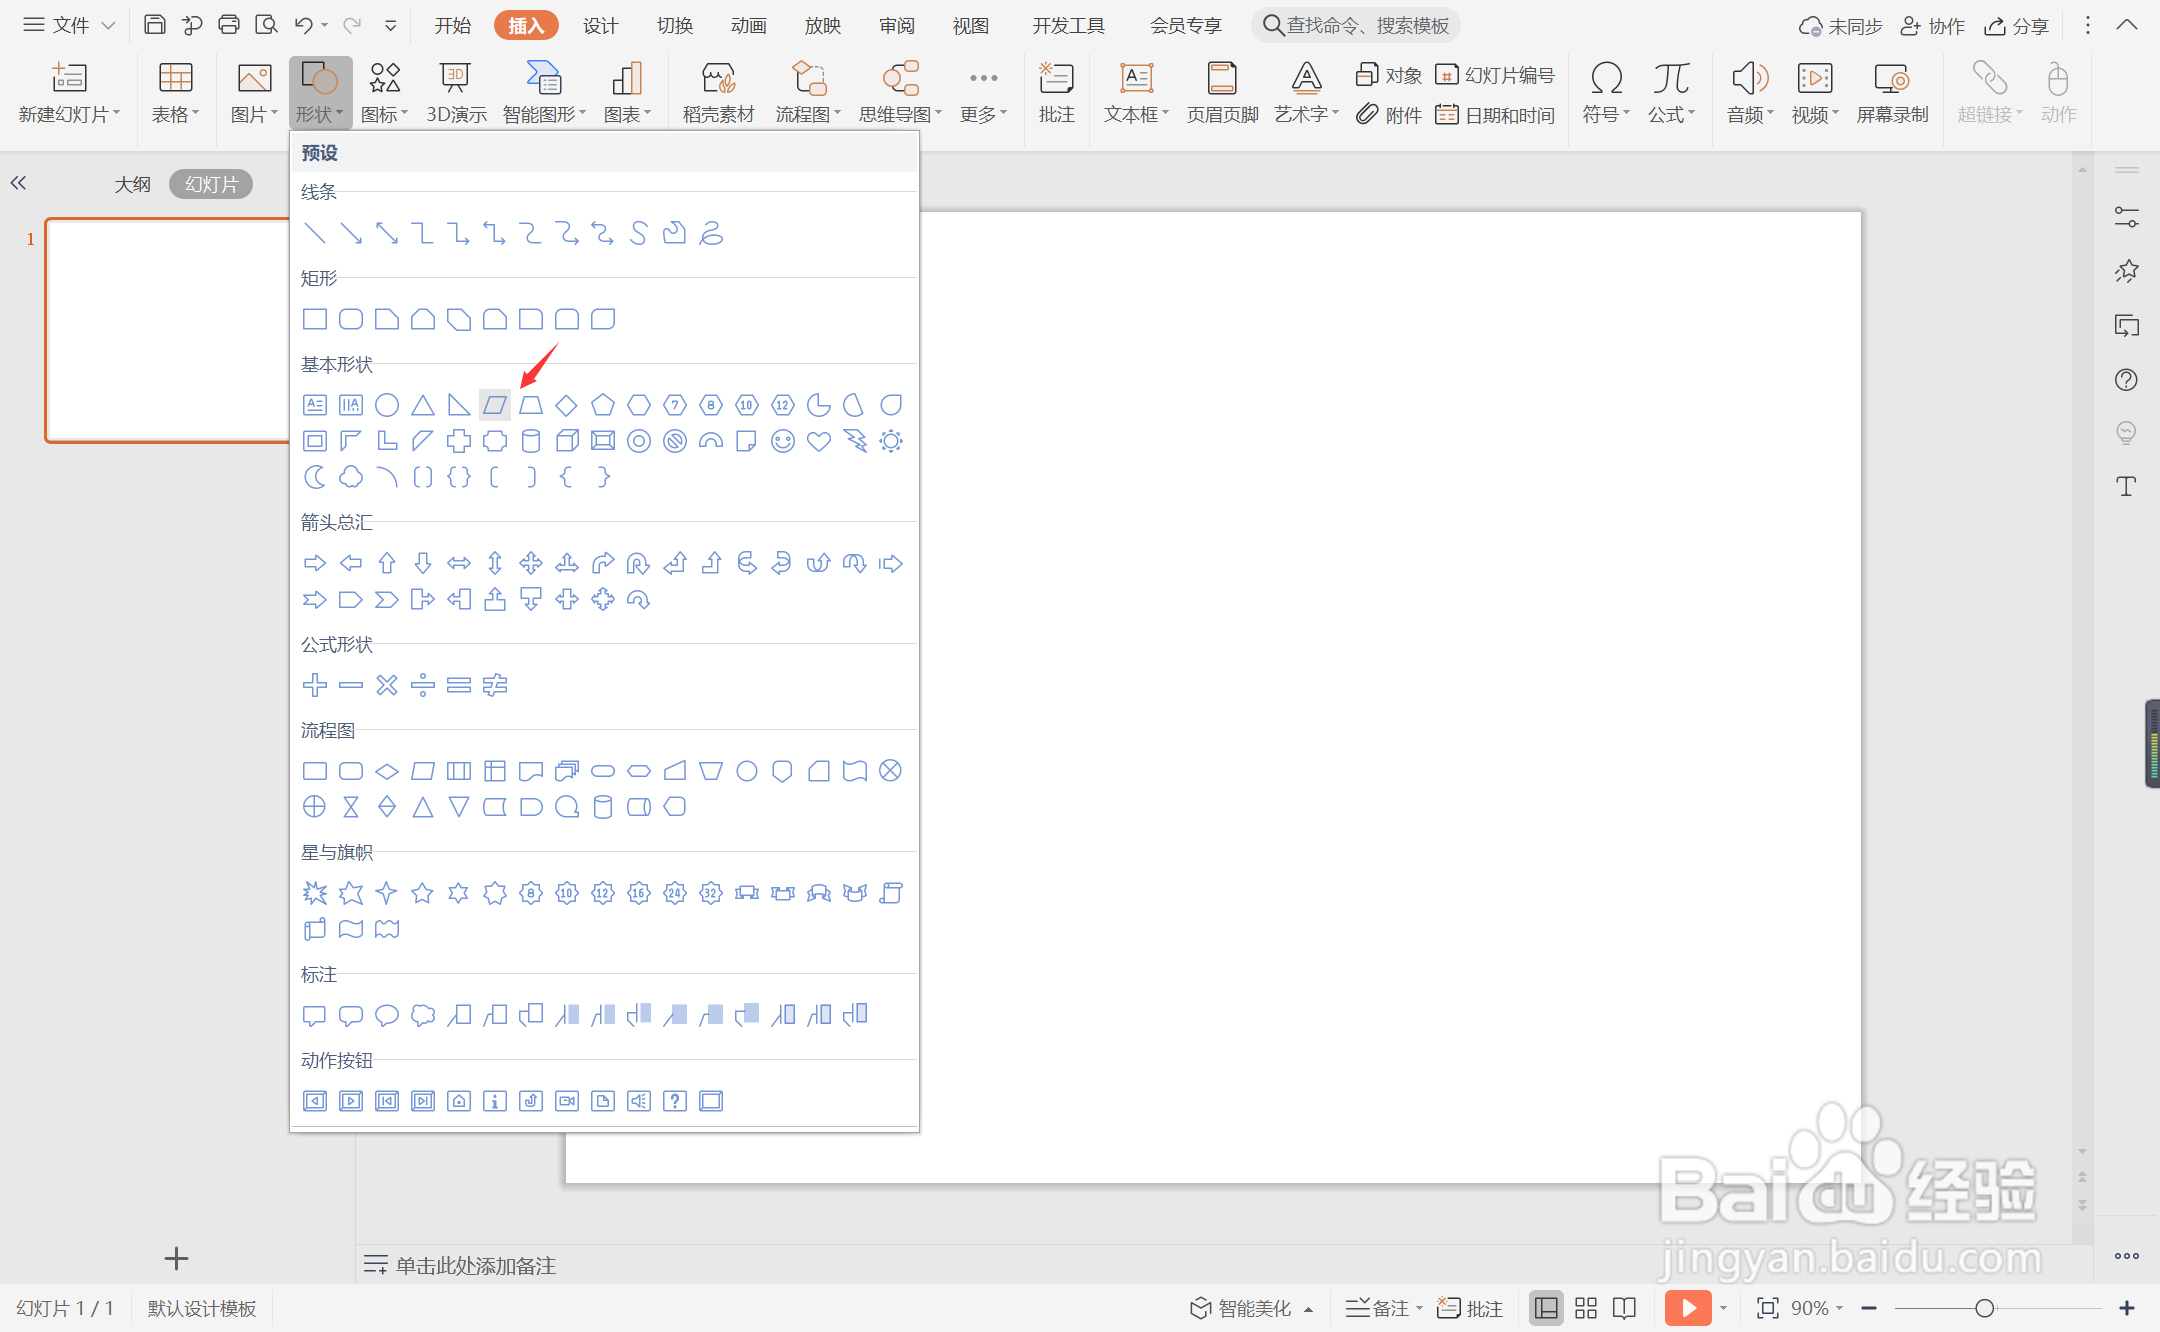The width and height of the screenshot is (2160, 1332).
Task: Choose the Help question mark action button
Action: tap(675, 1101)
